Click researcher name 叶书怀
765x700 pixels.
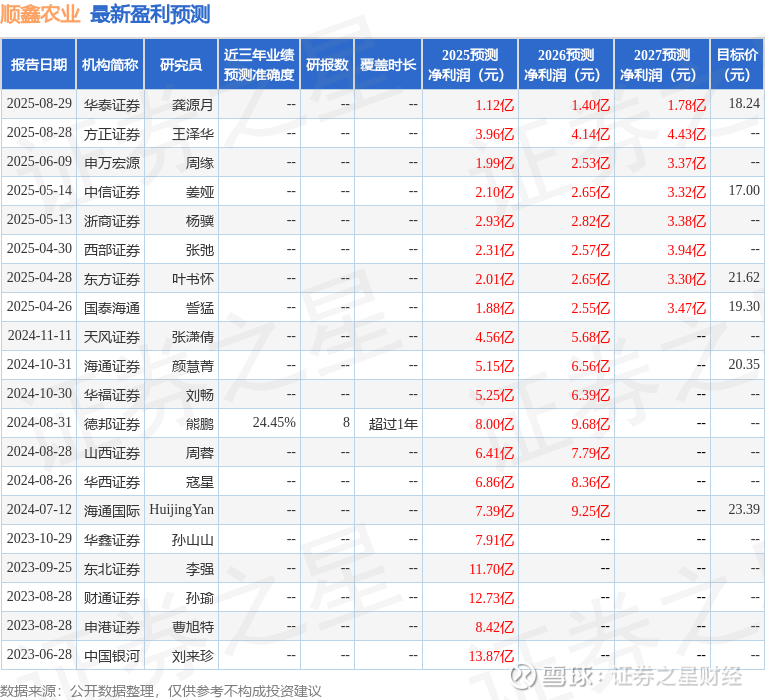pos(193,279)
